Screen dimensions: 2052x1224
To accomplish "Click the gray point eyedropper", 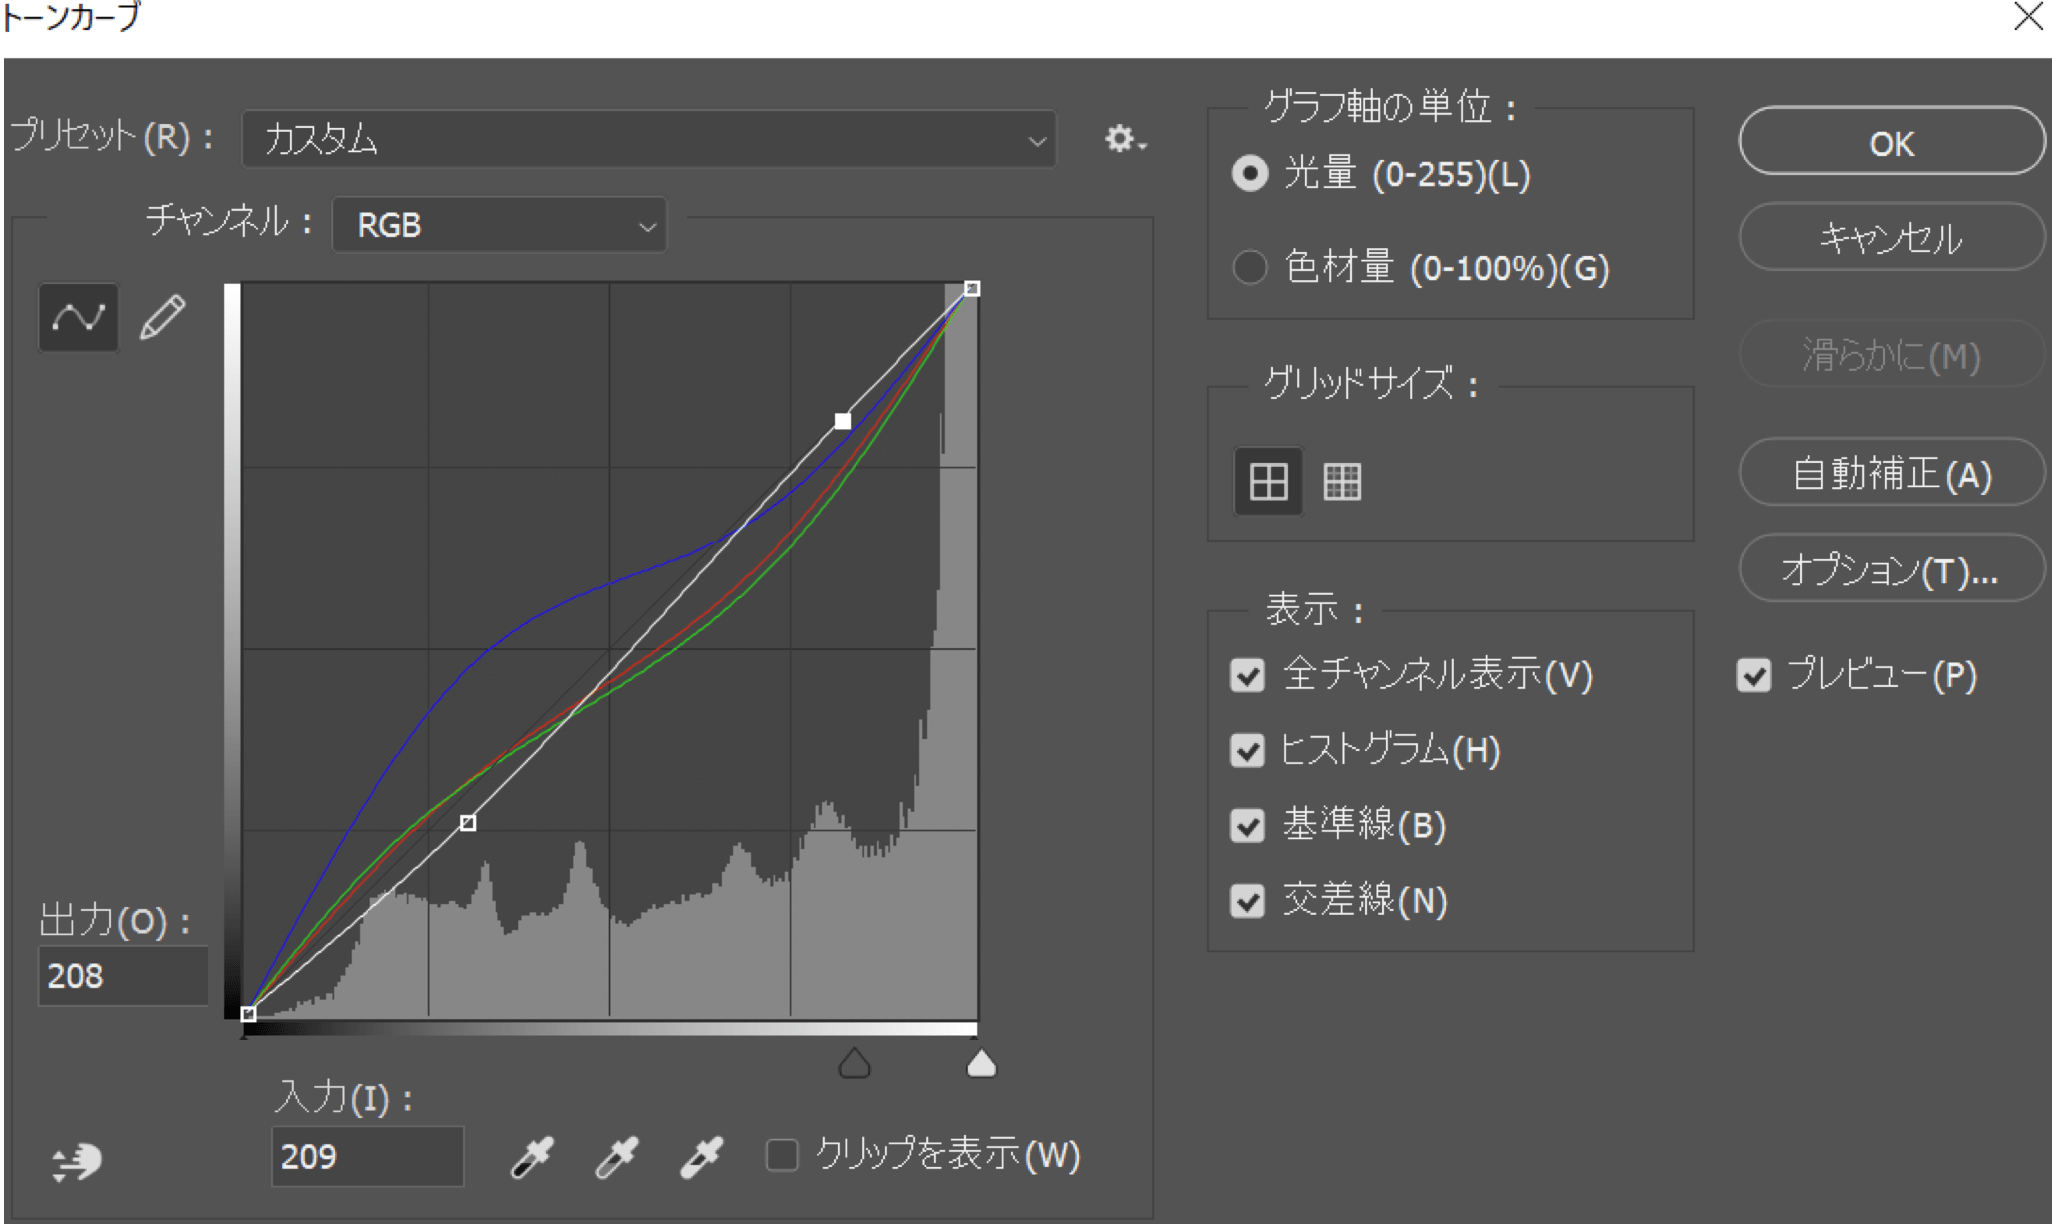I will [x=617, y=1157].
